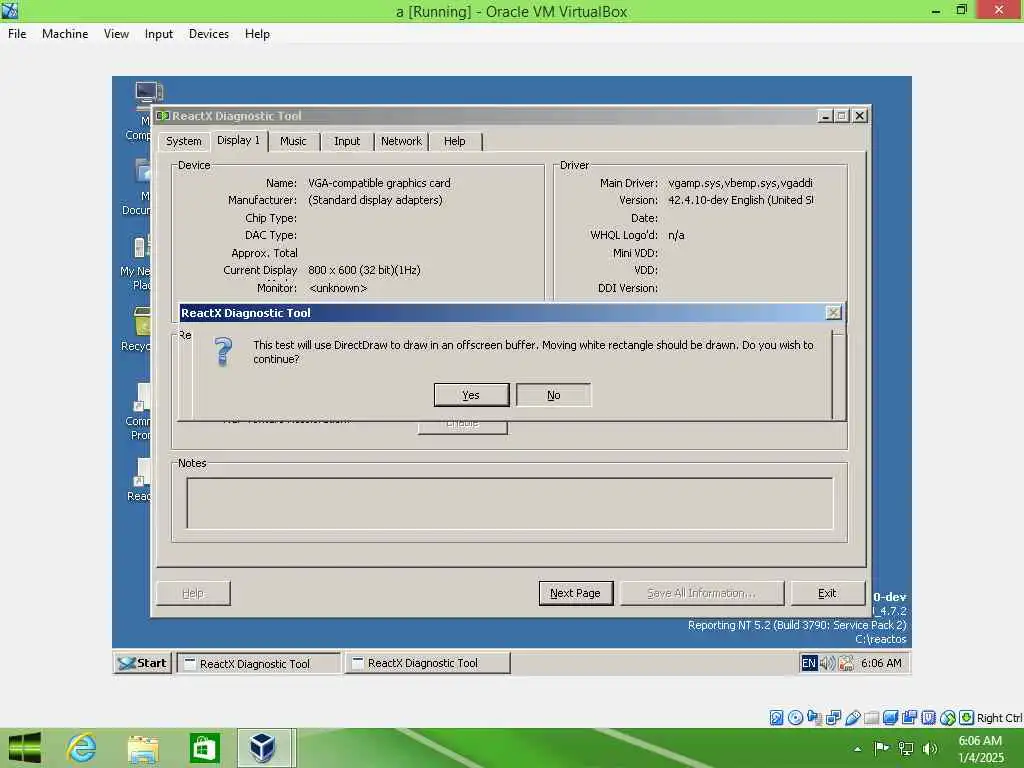The image size is (1024, 768).
Task: Click the guest tray hardware removal icon
Action: click(846, 663)
